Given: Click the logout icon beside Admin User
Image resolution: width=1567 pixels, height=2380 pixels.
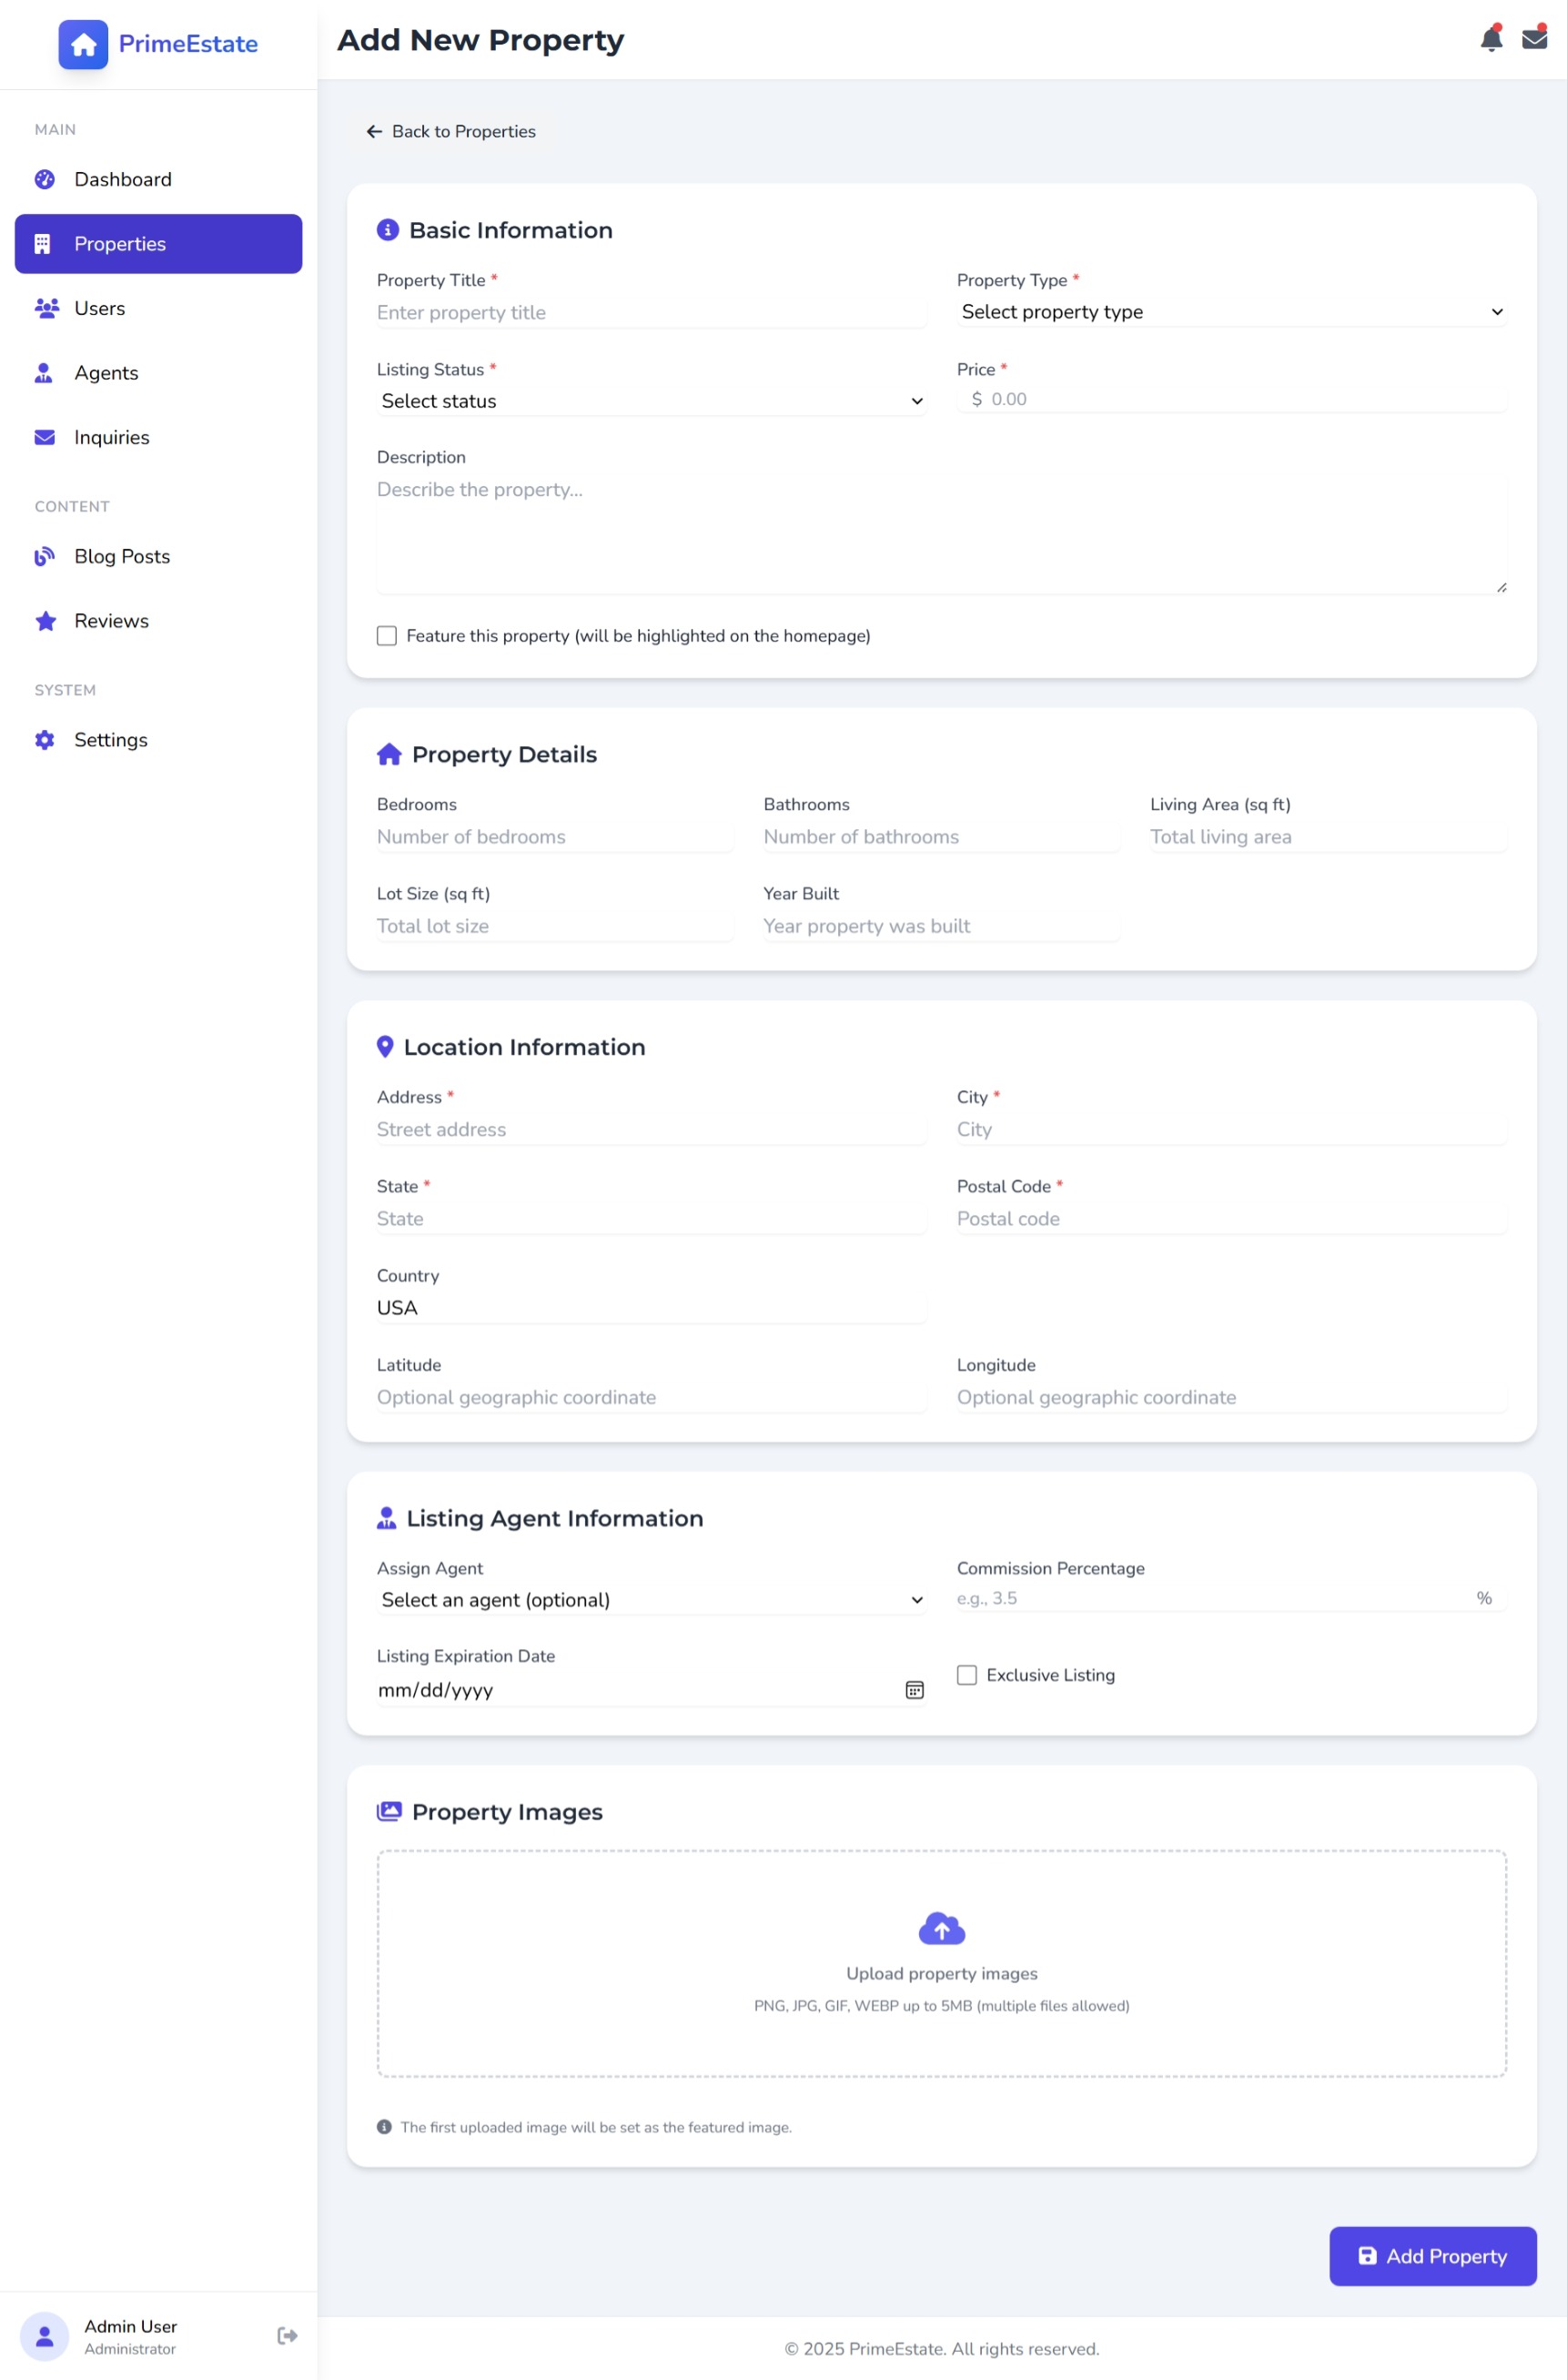Looking at the screenshot, I should click(287, 2335).
